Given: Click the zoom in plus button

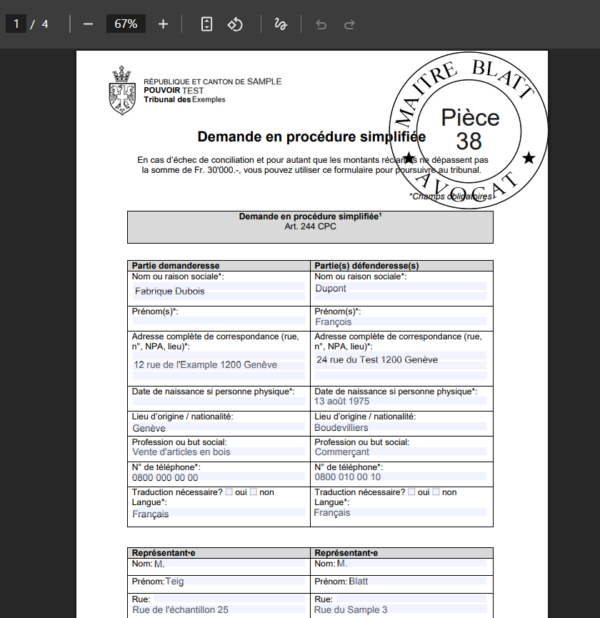Looking at the screenshot, I should pos(163,24).
